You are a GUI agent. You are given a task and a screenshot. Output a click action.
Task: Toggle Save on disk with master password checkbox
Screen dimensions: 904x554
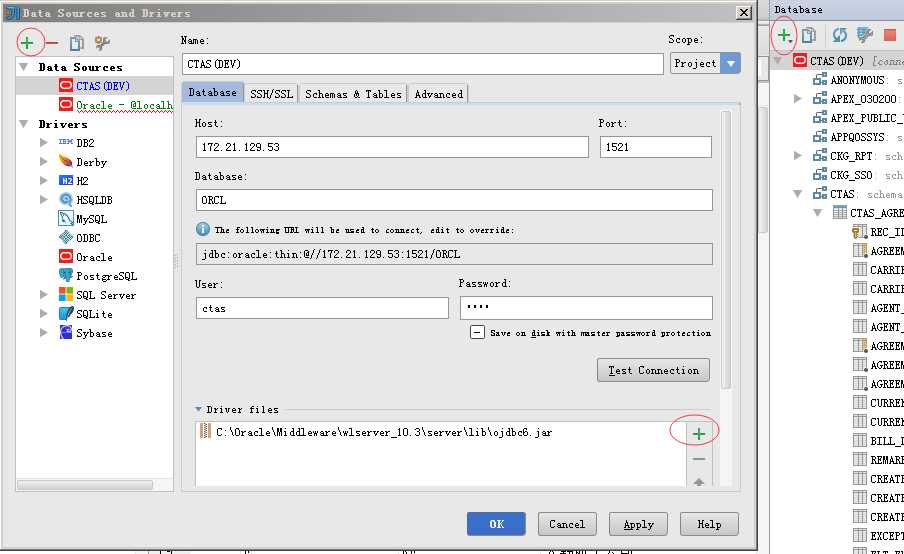click(477, 333)
